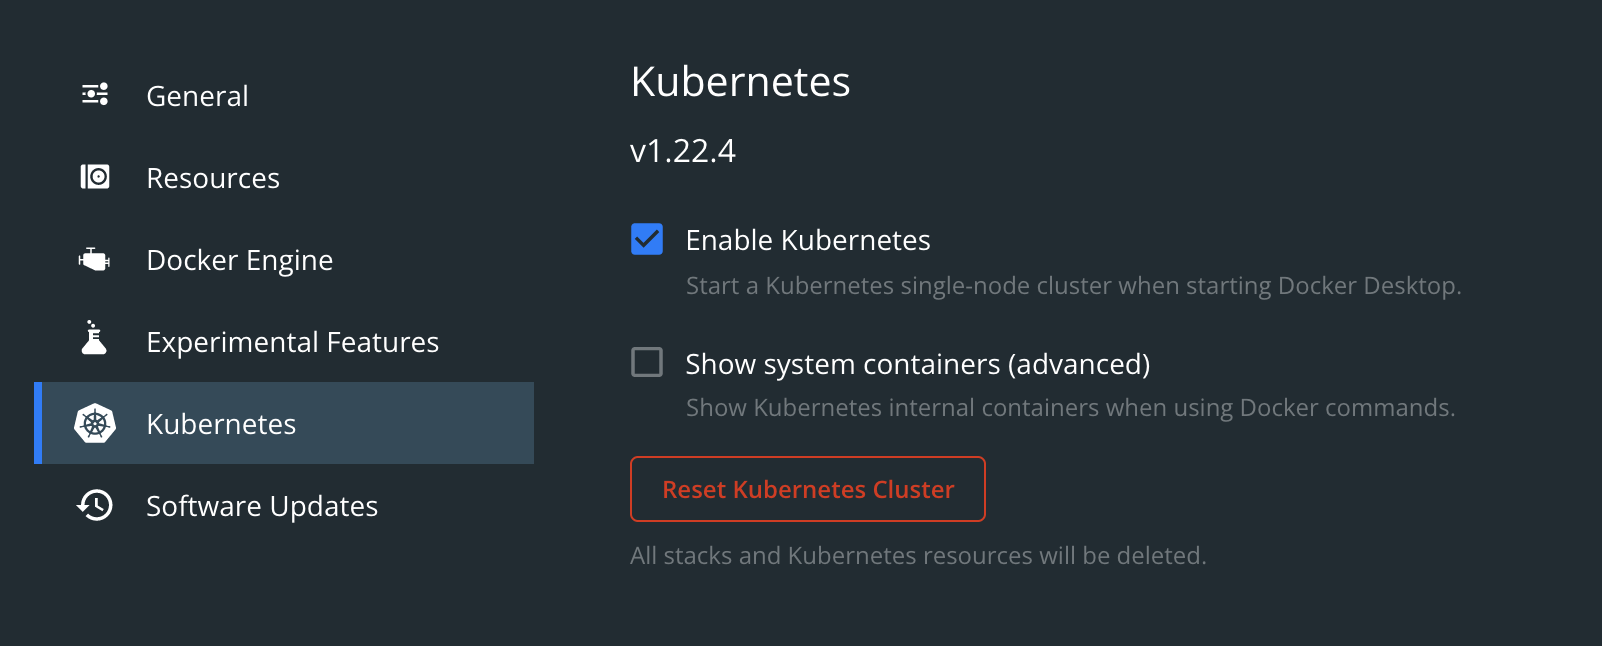Click the Resources disk icon
The image size is (1602, 646).
pyautogui.click(x=95, y=177)
